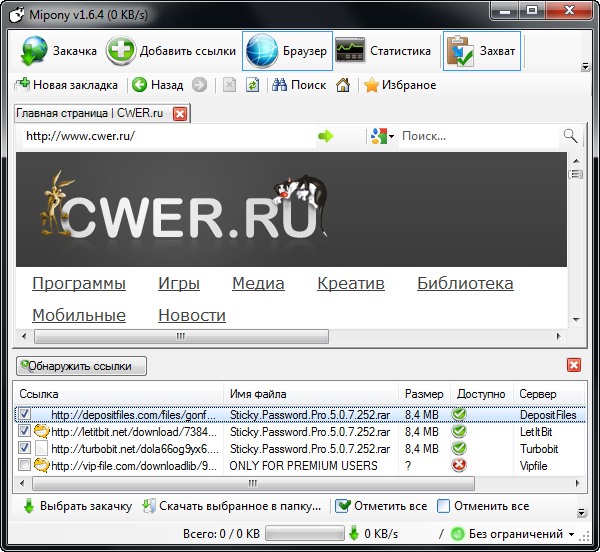Open the 'Программы' link on the page

click(79, 283)
